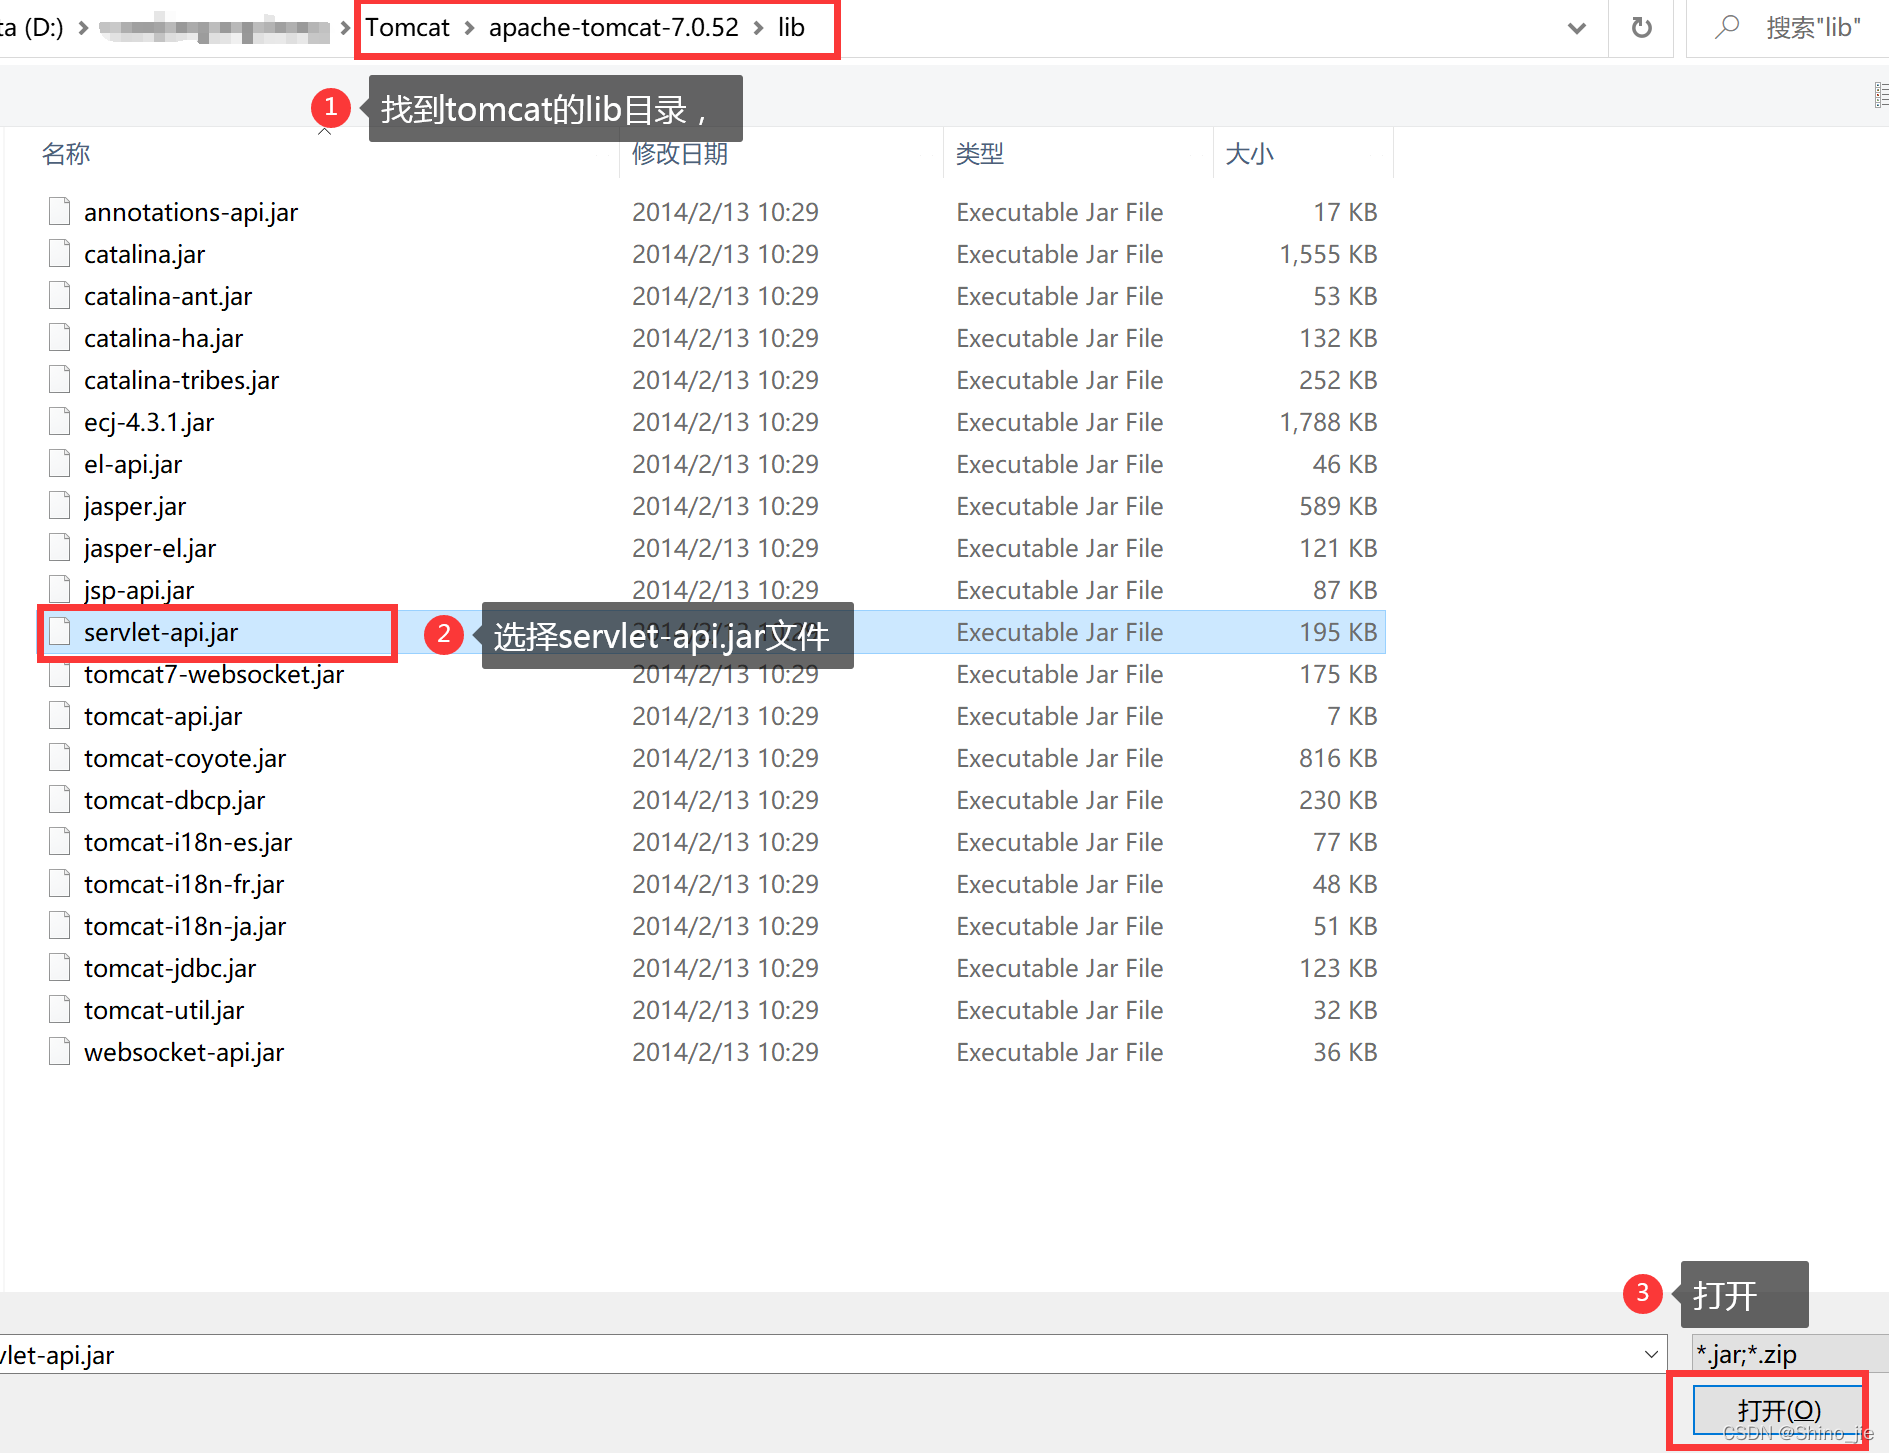The height and width of the screenshot is (1453, 1889).
Task: Open the address bar history dropdown chevron
Action: tap(1577, 28)
